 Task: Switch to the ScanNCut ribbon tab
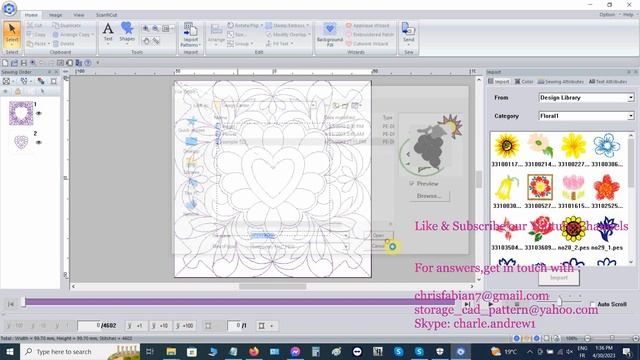[x=107, y=15]
